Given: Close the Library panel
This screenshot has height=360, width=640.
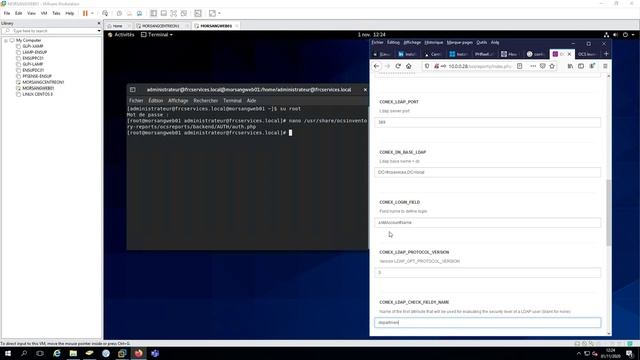Looking at the screenshot, I should [x=99, y=23].
